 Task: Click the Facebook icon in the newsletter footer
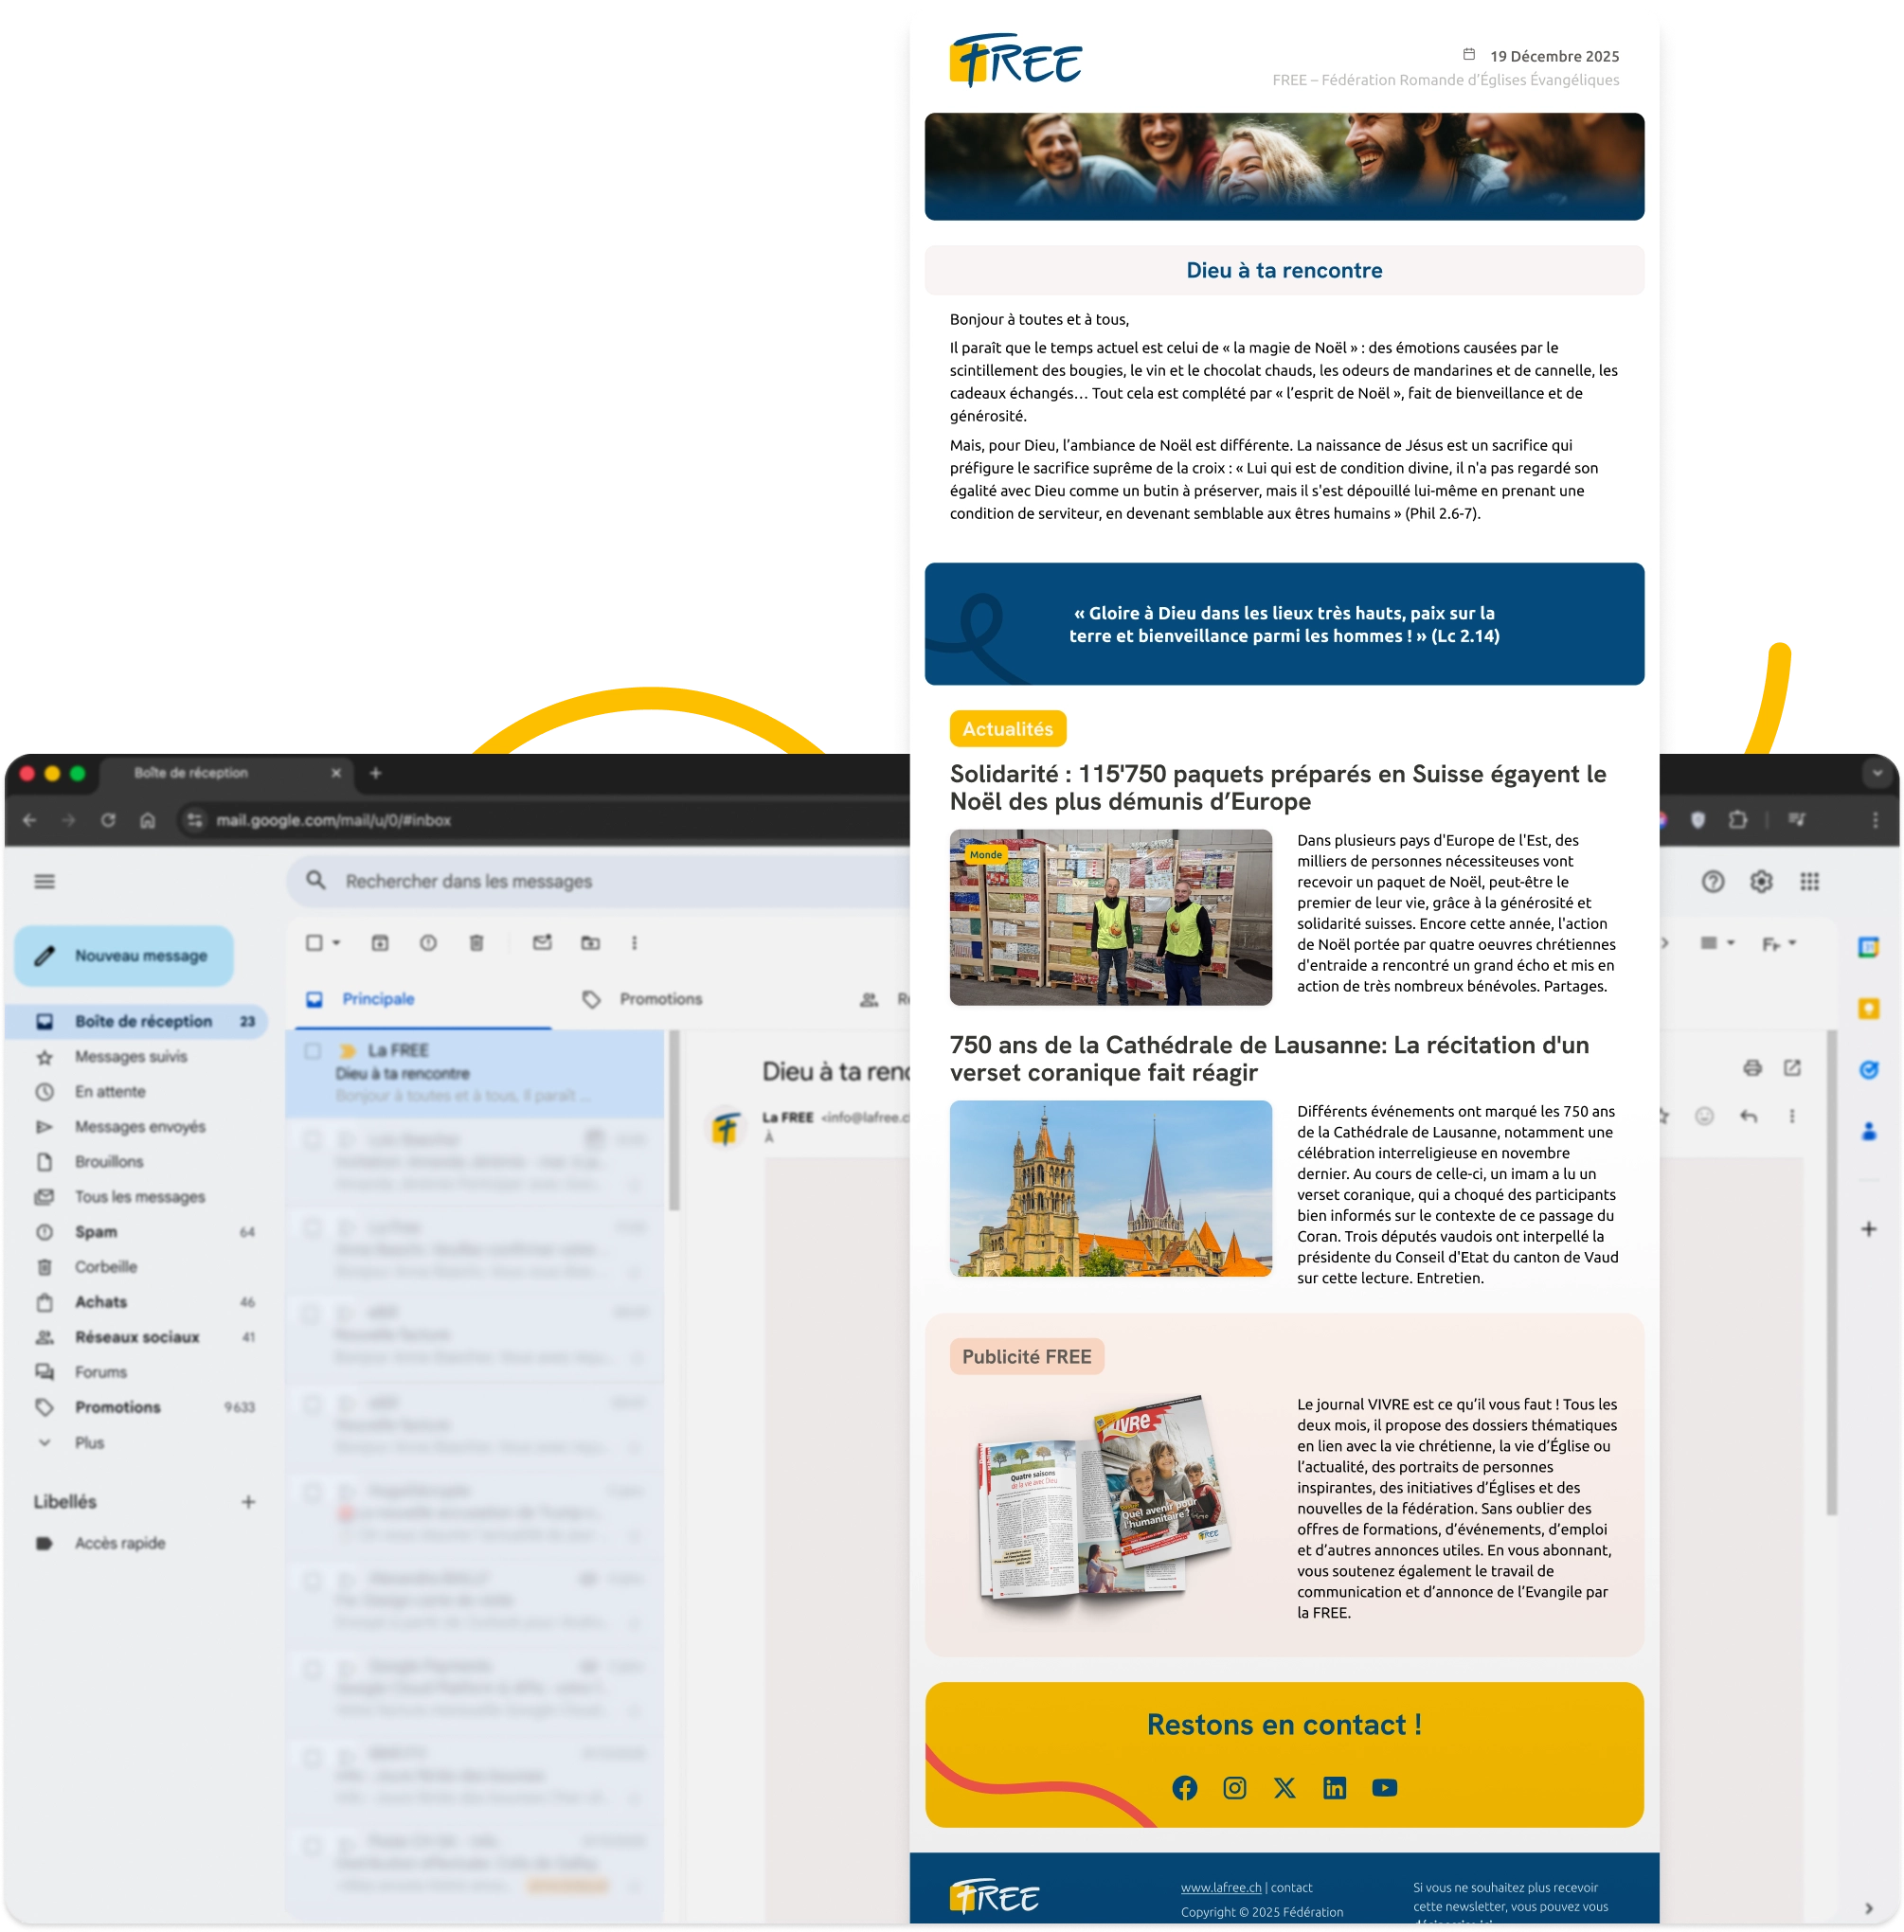(1184, 1788)
